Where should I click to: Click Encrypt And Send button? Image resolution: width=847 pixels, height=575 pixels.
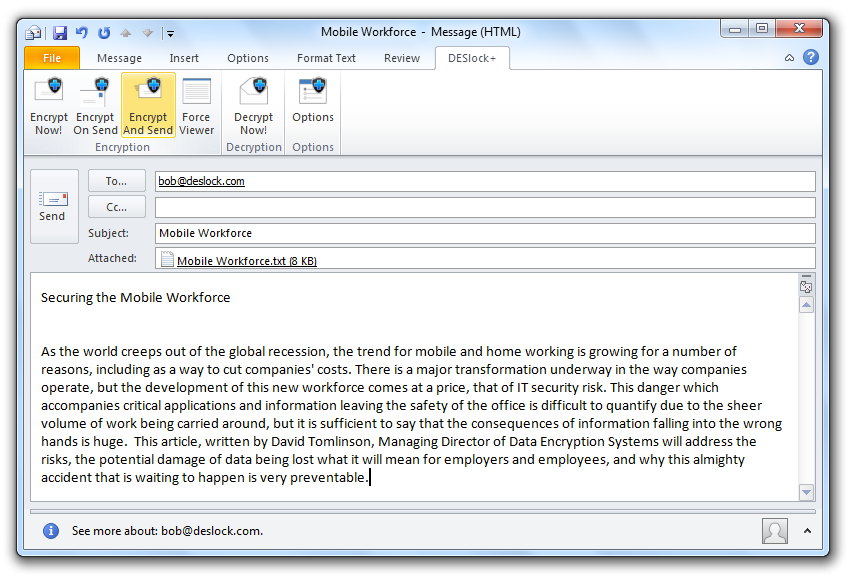(x=148, y=106)
